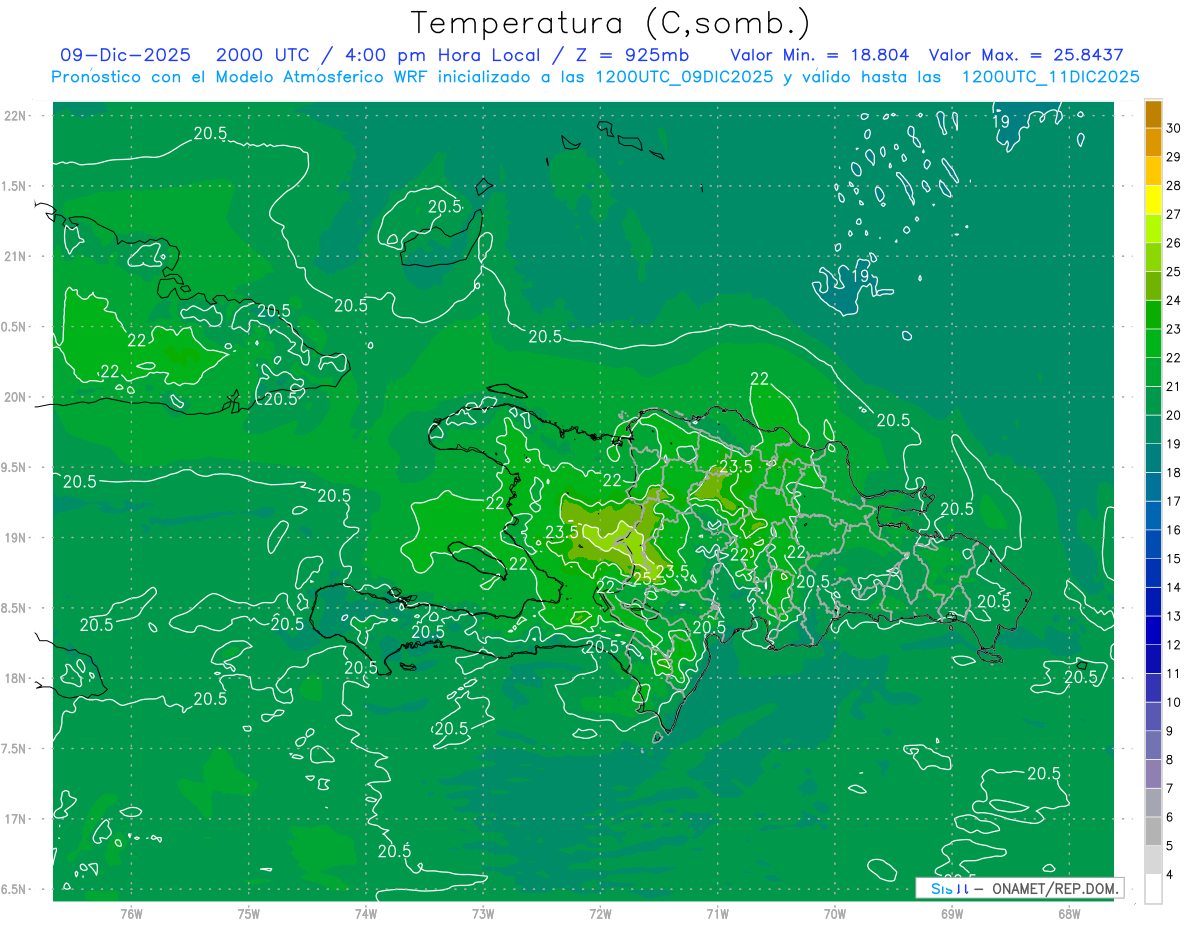Click the "25" contour label on the map
Screen dimensions: 1200x927
click(643, 578)
